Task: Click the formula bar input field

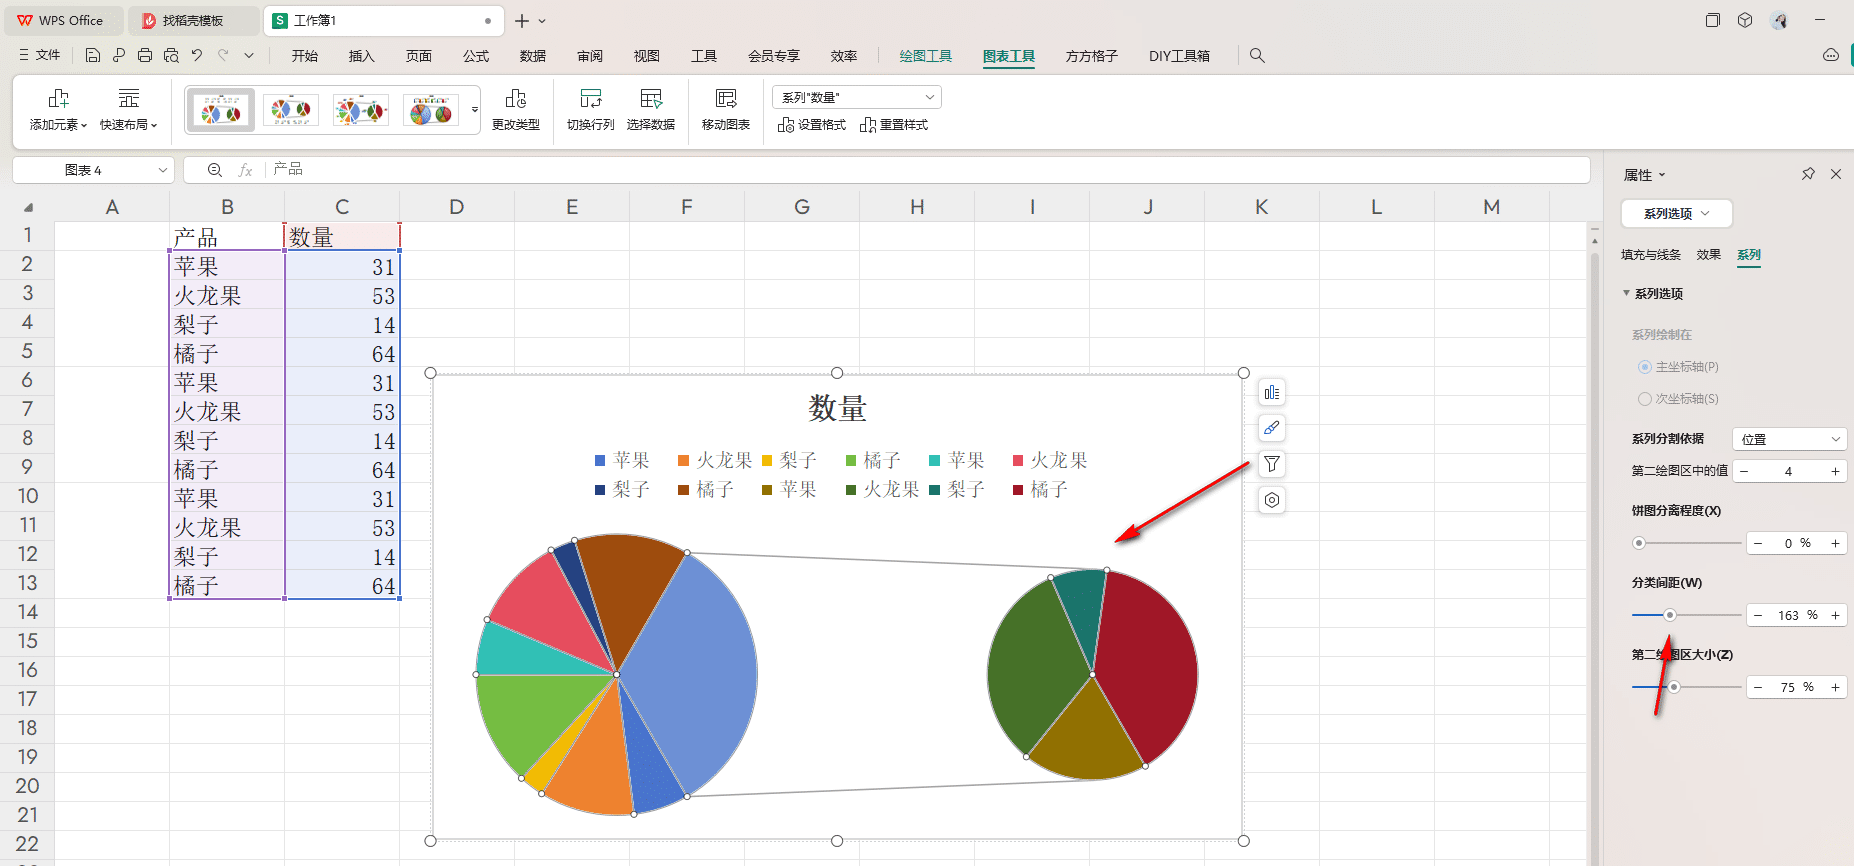Action: click(928, 170)
